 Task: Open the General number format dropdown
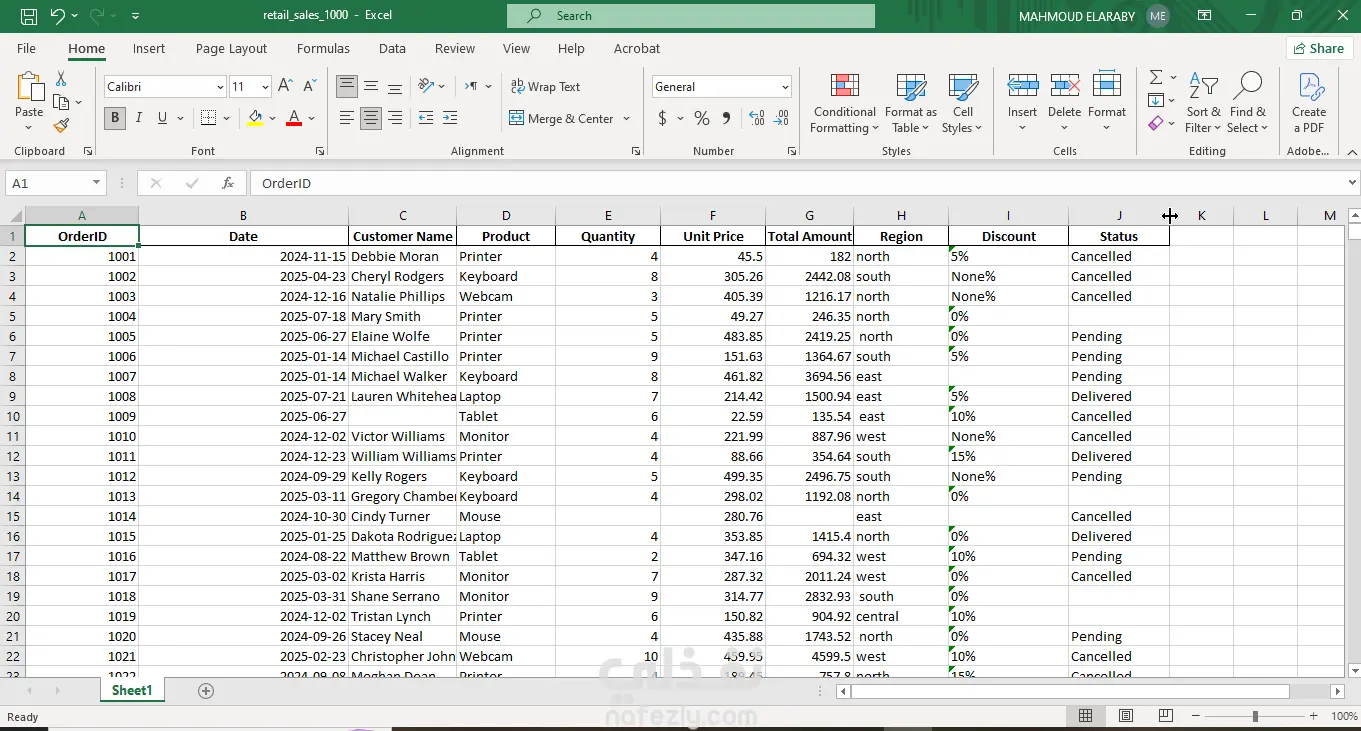tap(785, 87)
